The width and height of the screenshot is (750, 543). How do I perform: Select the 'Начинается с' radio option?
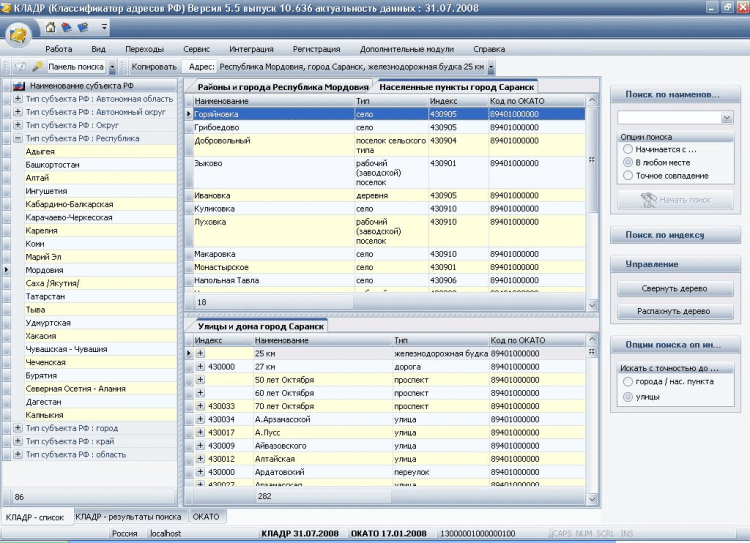(x=627, y=148)
